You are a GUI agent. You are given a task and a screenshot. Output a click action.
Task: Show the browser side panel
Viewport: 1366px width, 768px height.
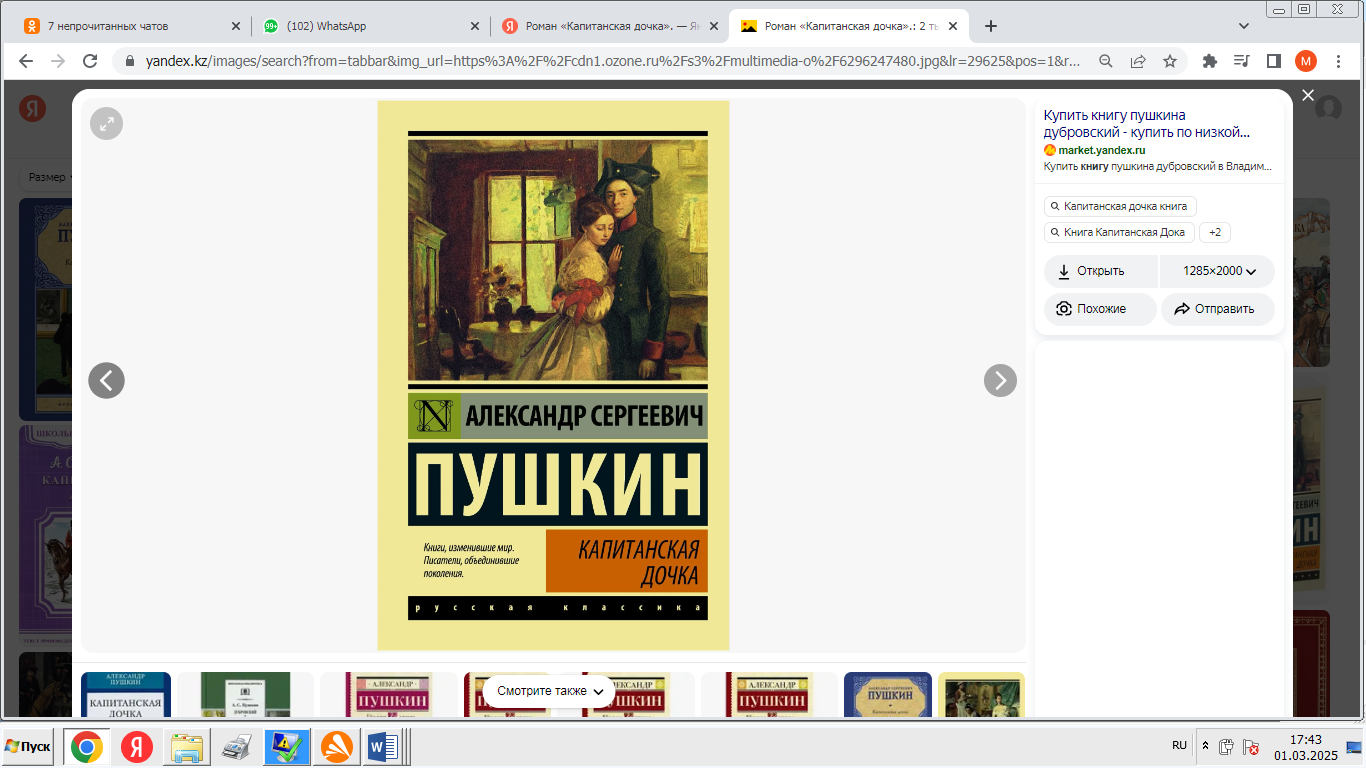[1274, 61]
